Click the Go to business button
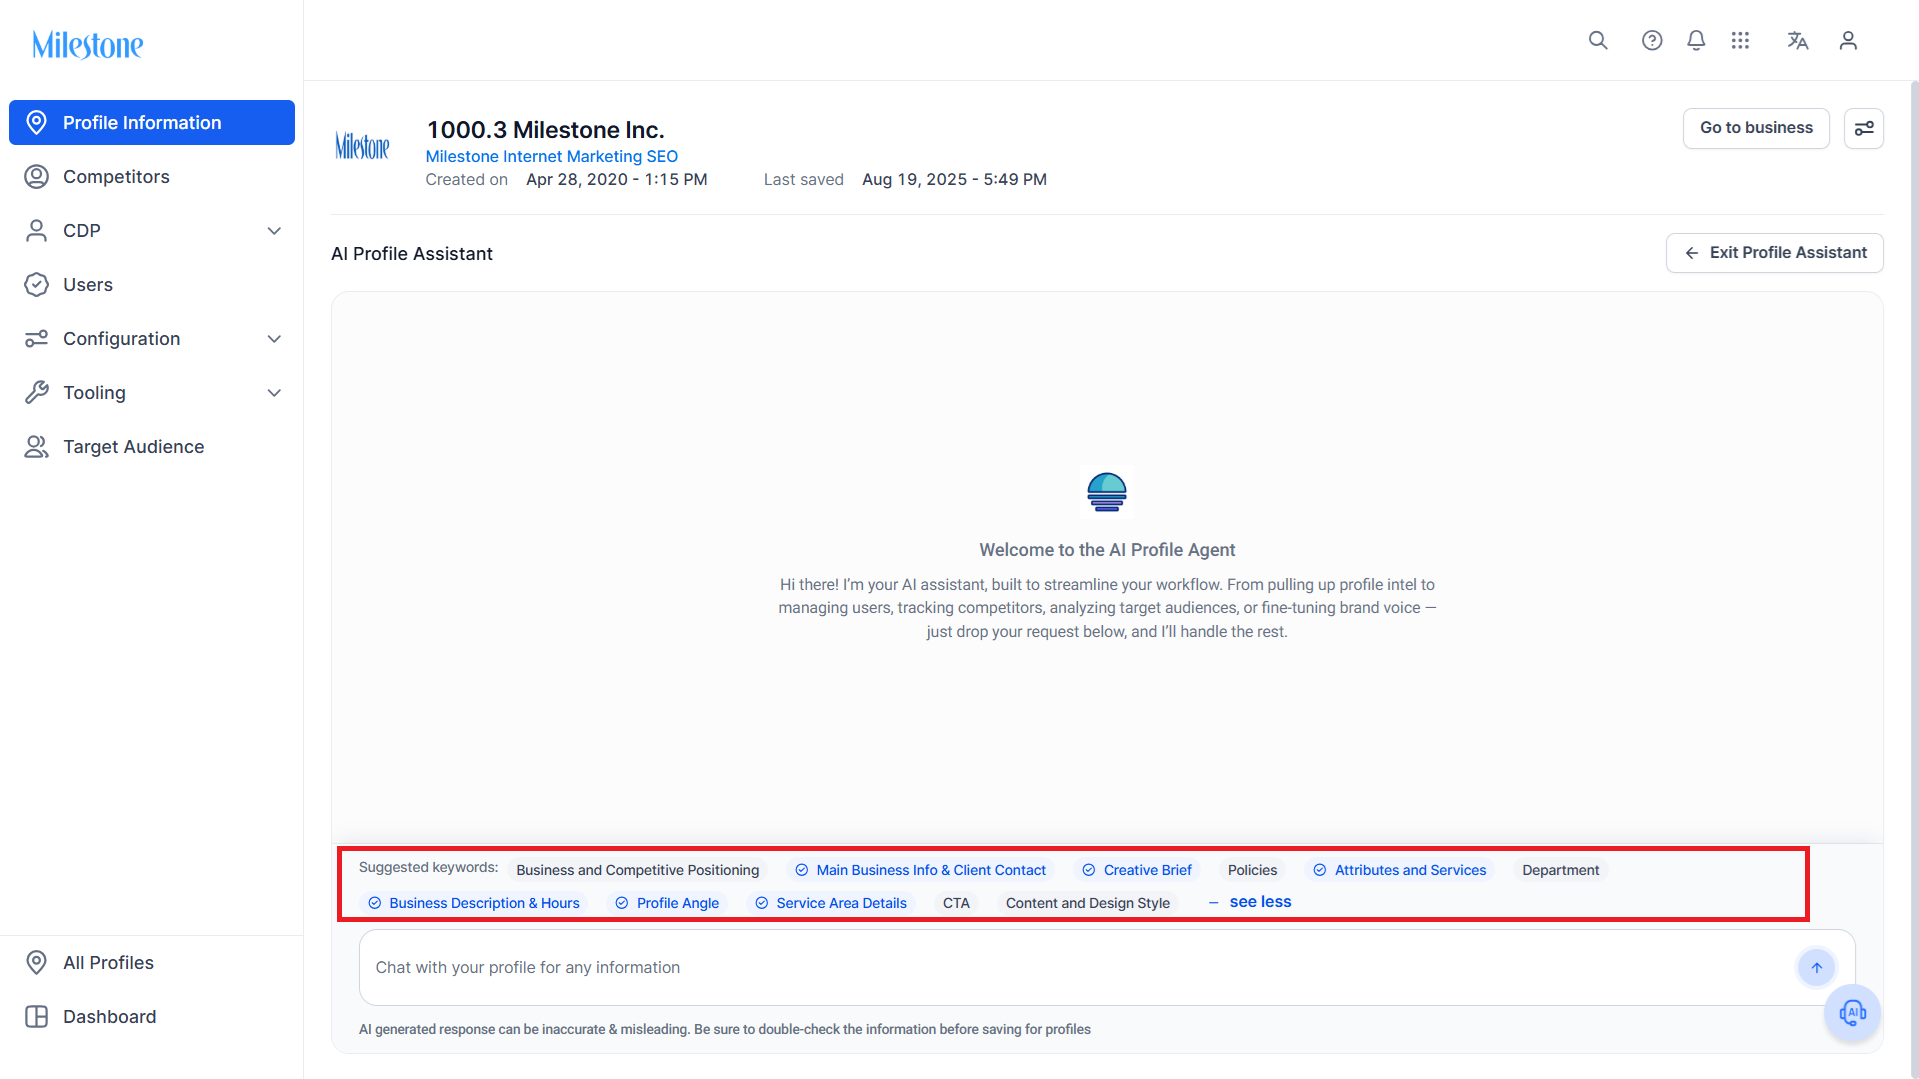Screen dimensions: 1919x1079 1756,128
